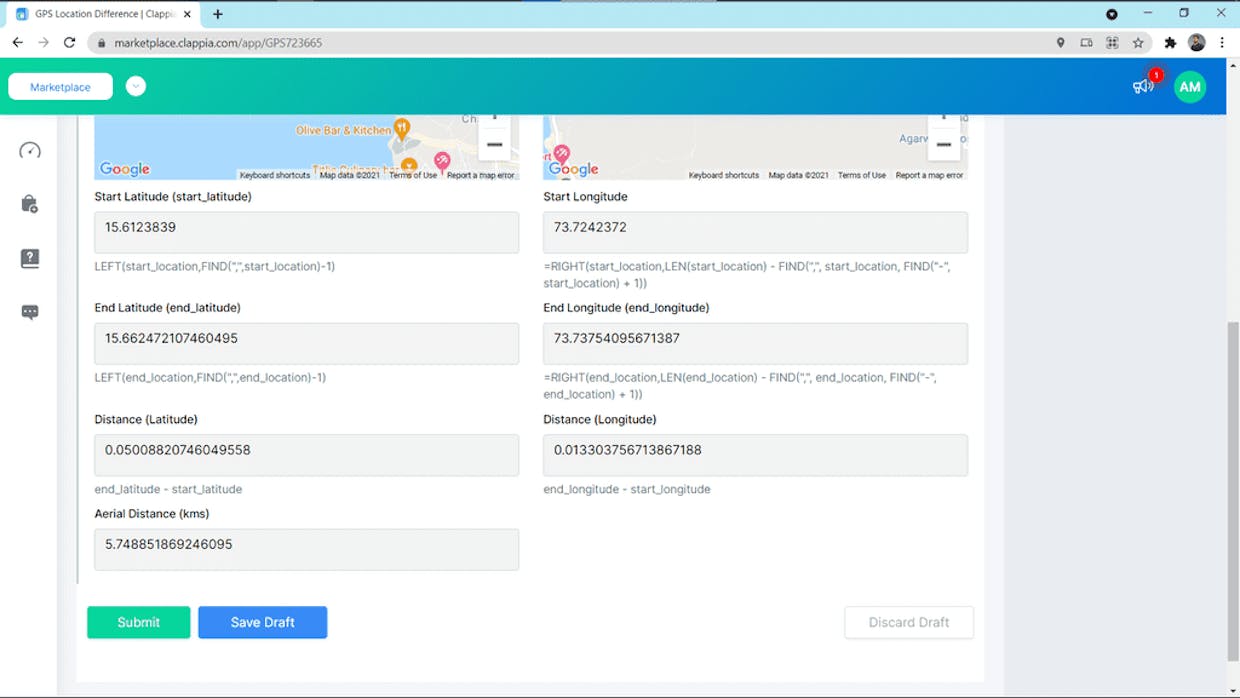Screen dimensions: 1240x698
Task: Open the AM user avatar menu
Action: [x=1190, y=87]
